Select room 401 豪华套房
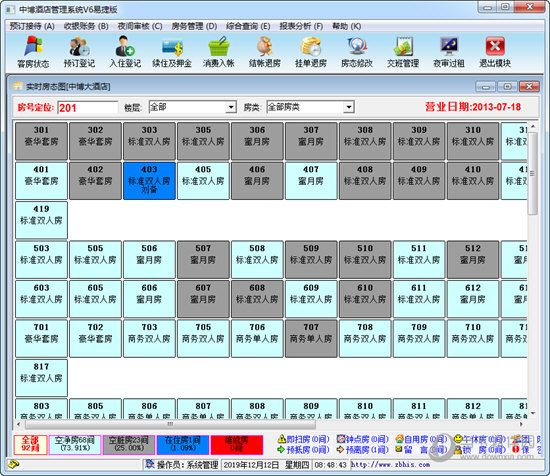Viewport: 550px width, 476px height. (41, 181)
